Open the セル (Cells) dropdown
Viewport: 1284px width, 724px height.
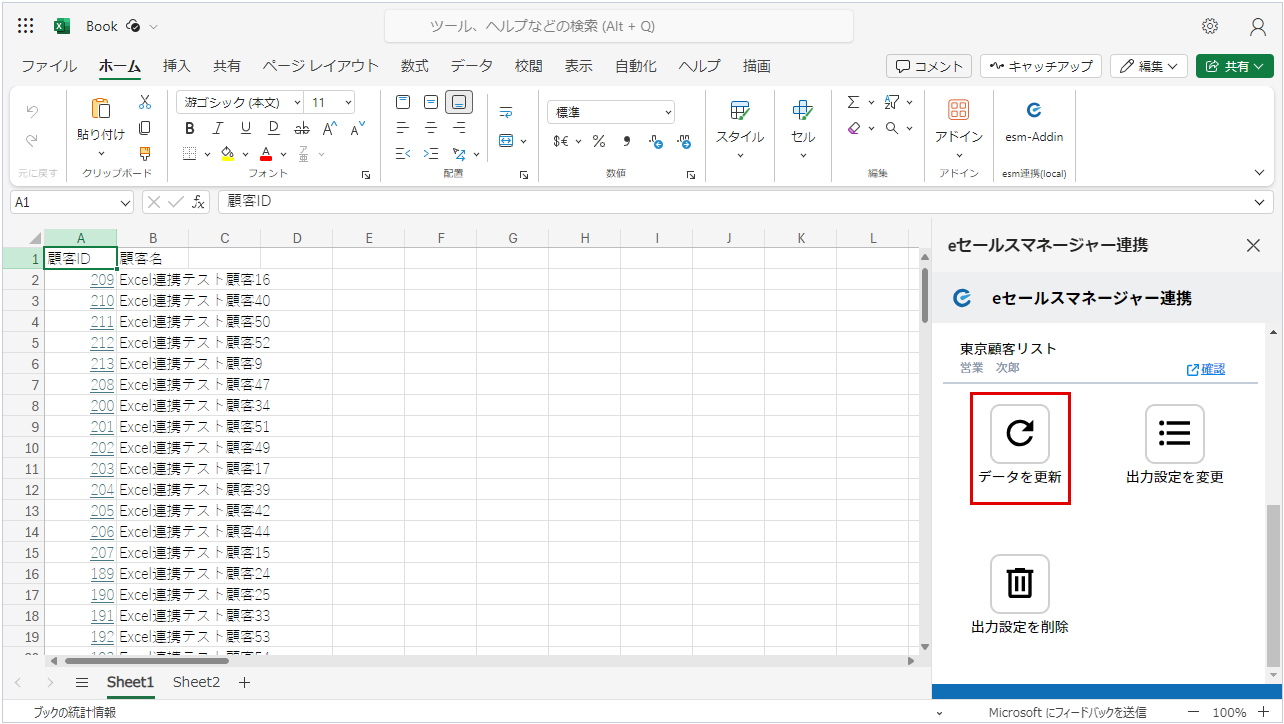[x=803, y=128]
